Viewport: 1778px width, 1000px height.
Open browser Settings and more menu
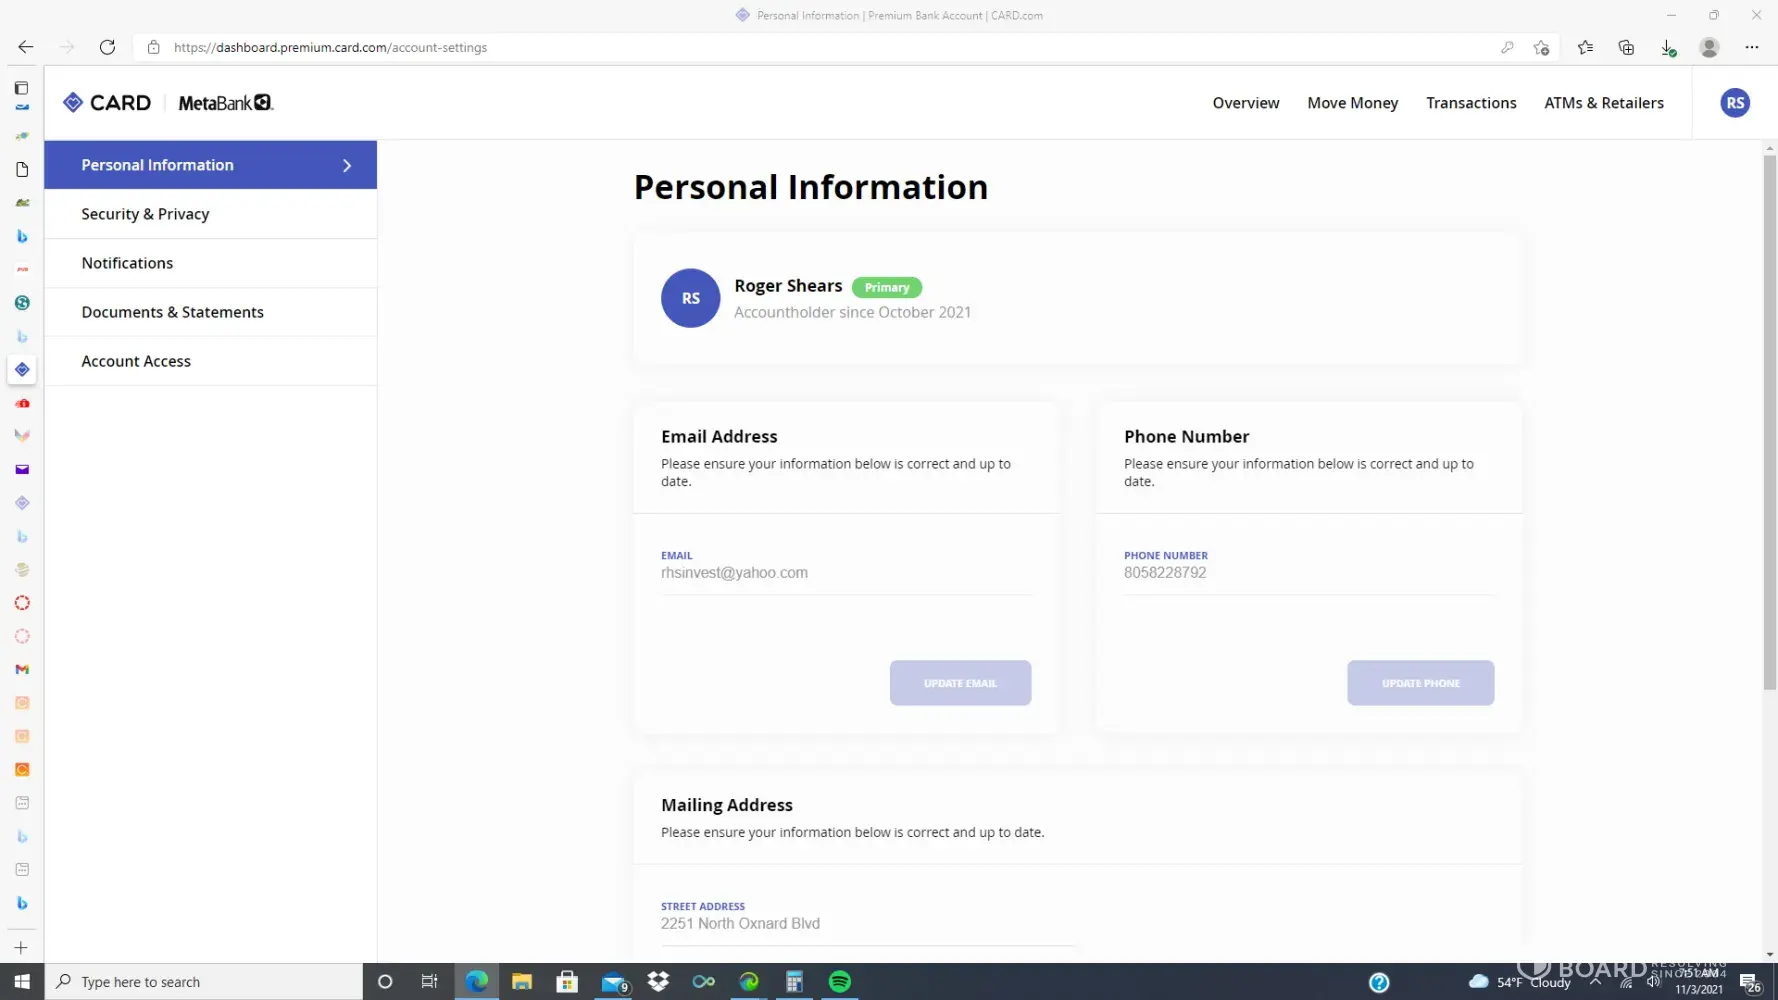coord(1751,47)
